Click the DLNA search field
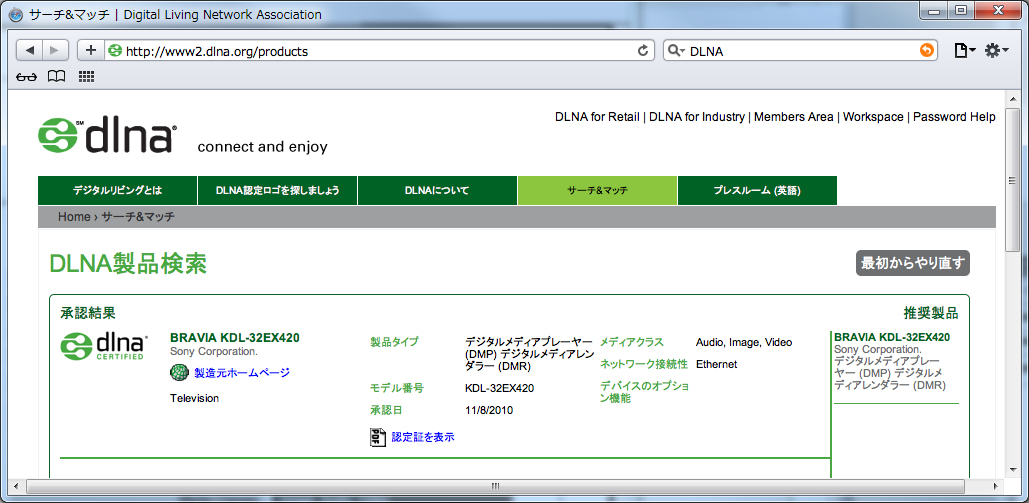 coord(802,51)
